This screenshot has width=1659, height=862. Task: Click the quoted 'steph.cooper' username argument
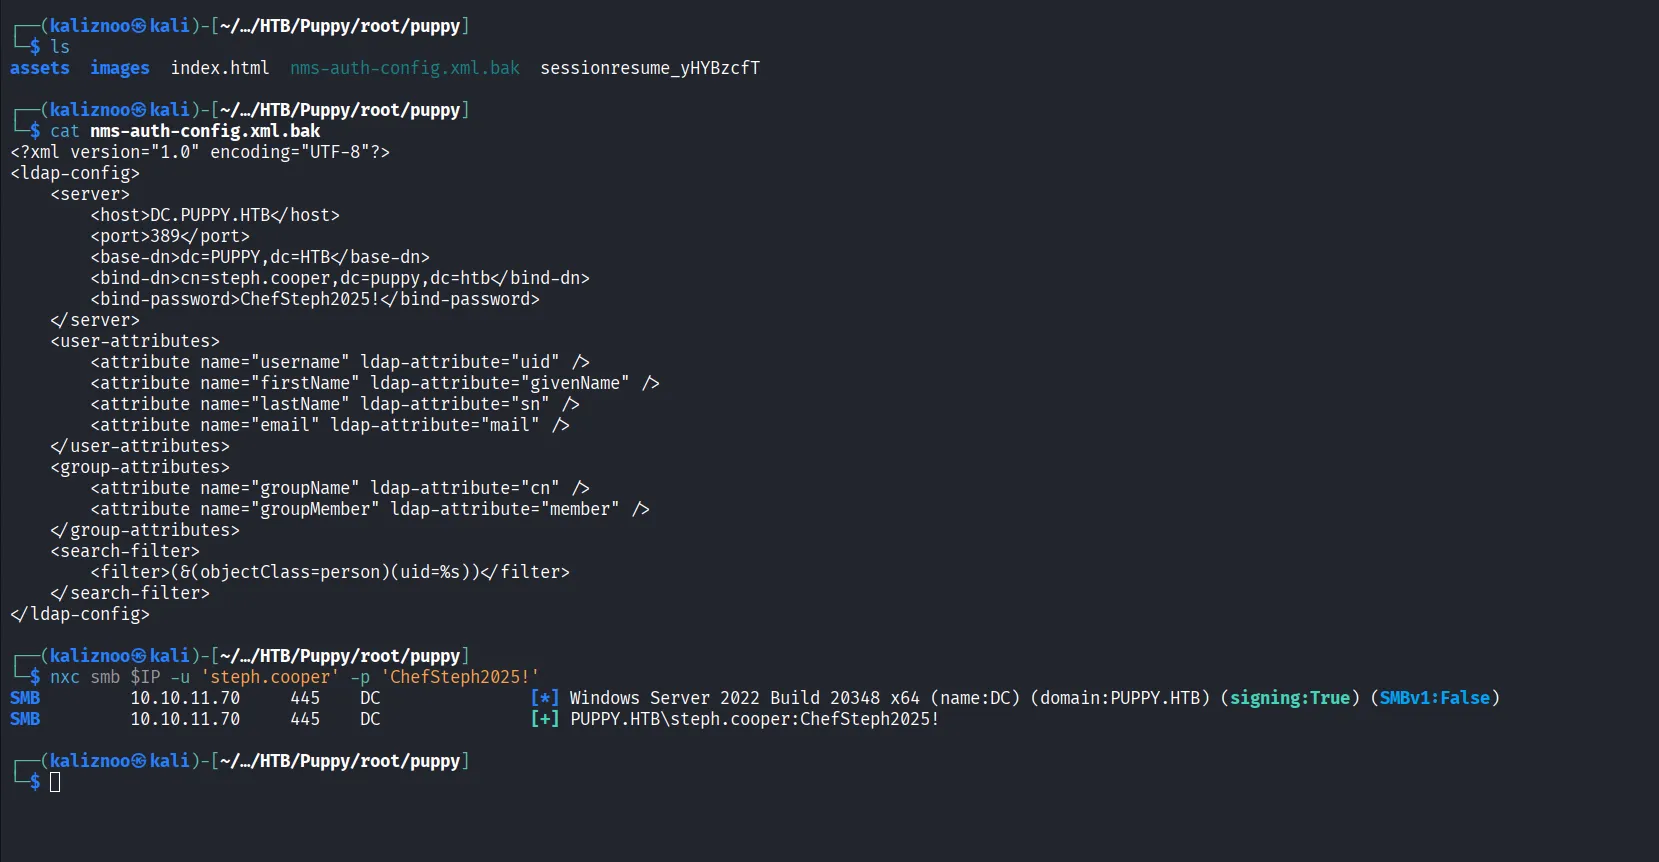[270, 677]
